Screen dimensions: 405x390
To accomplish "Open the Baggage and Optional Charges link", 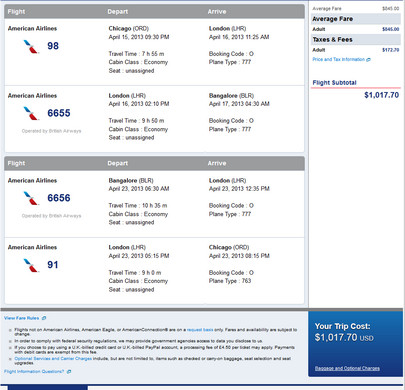I will (x=347, y=368).
